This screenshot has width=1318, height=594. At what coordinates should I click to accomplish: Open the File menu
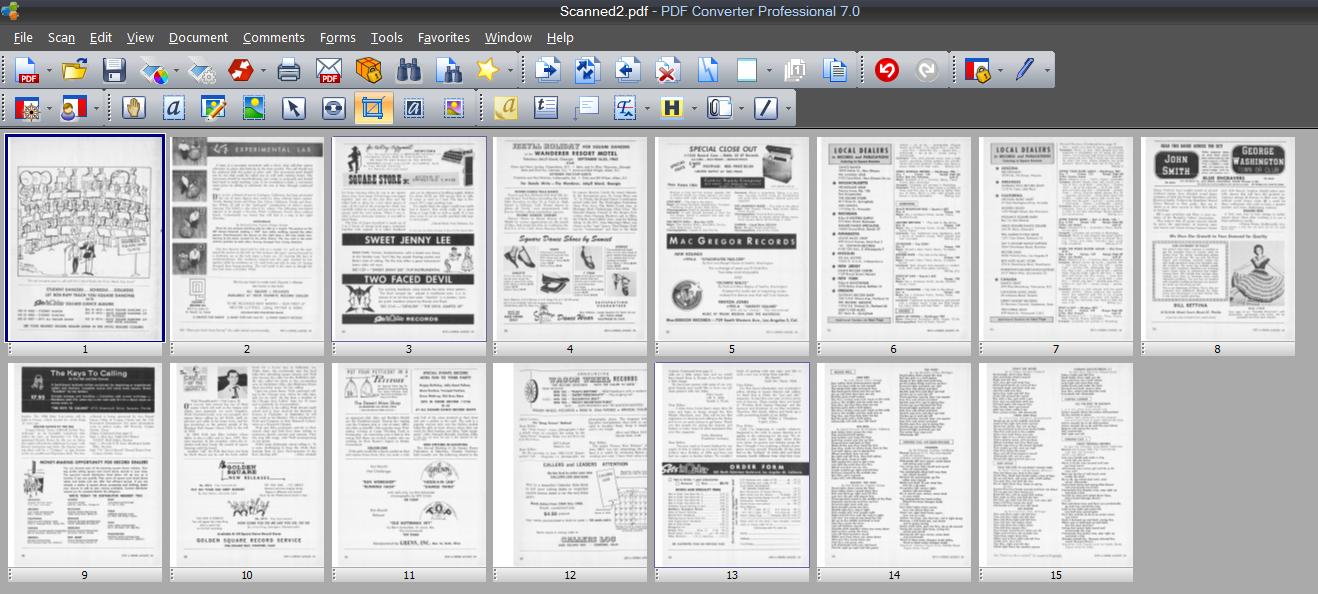[23, 37]
